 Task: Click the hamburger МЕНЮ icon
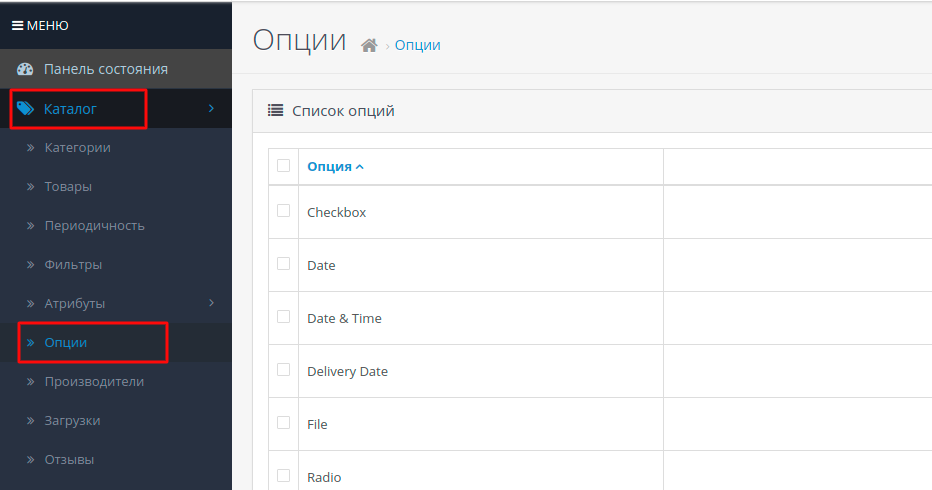(x=17, y=25)
